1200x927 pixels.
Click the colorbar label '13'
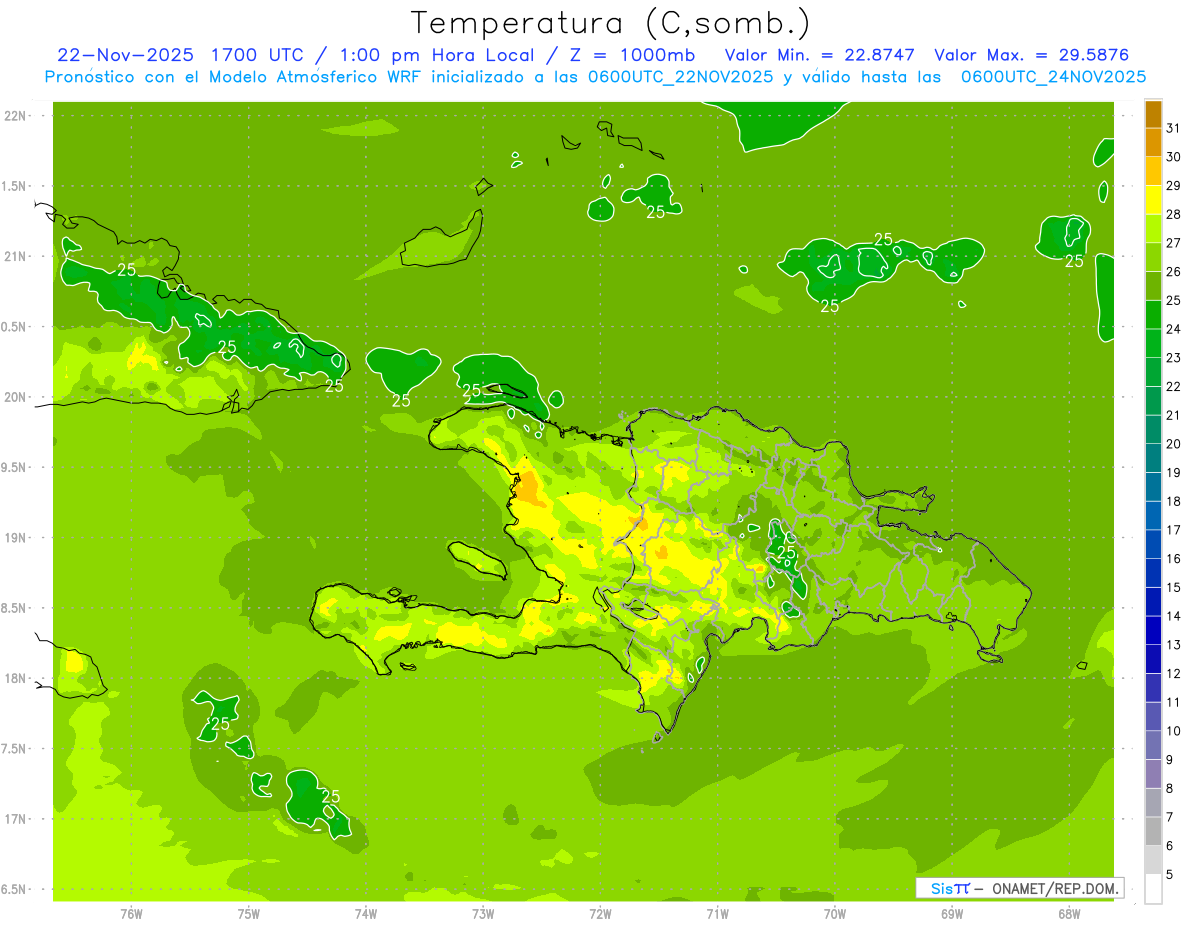tap(1174, 645)
